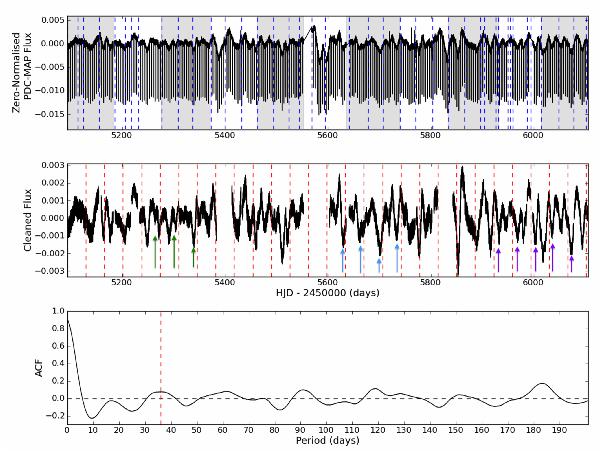Image resolution: width=600 pixels, height=452 pixels.
Task: Click the -0.015 tick label in top panel
Action: tap(46, 114)
